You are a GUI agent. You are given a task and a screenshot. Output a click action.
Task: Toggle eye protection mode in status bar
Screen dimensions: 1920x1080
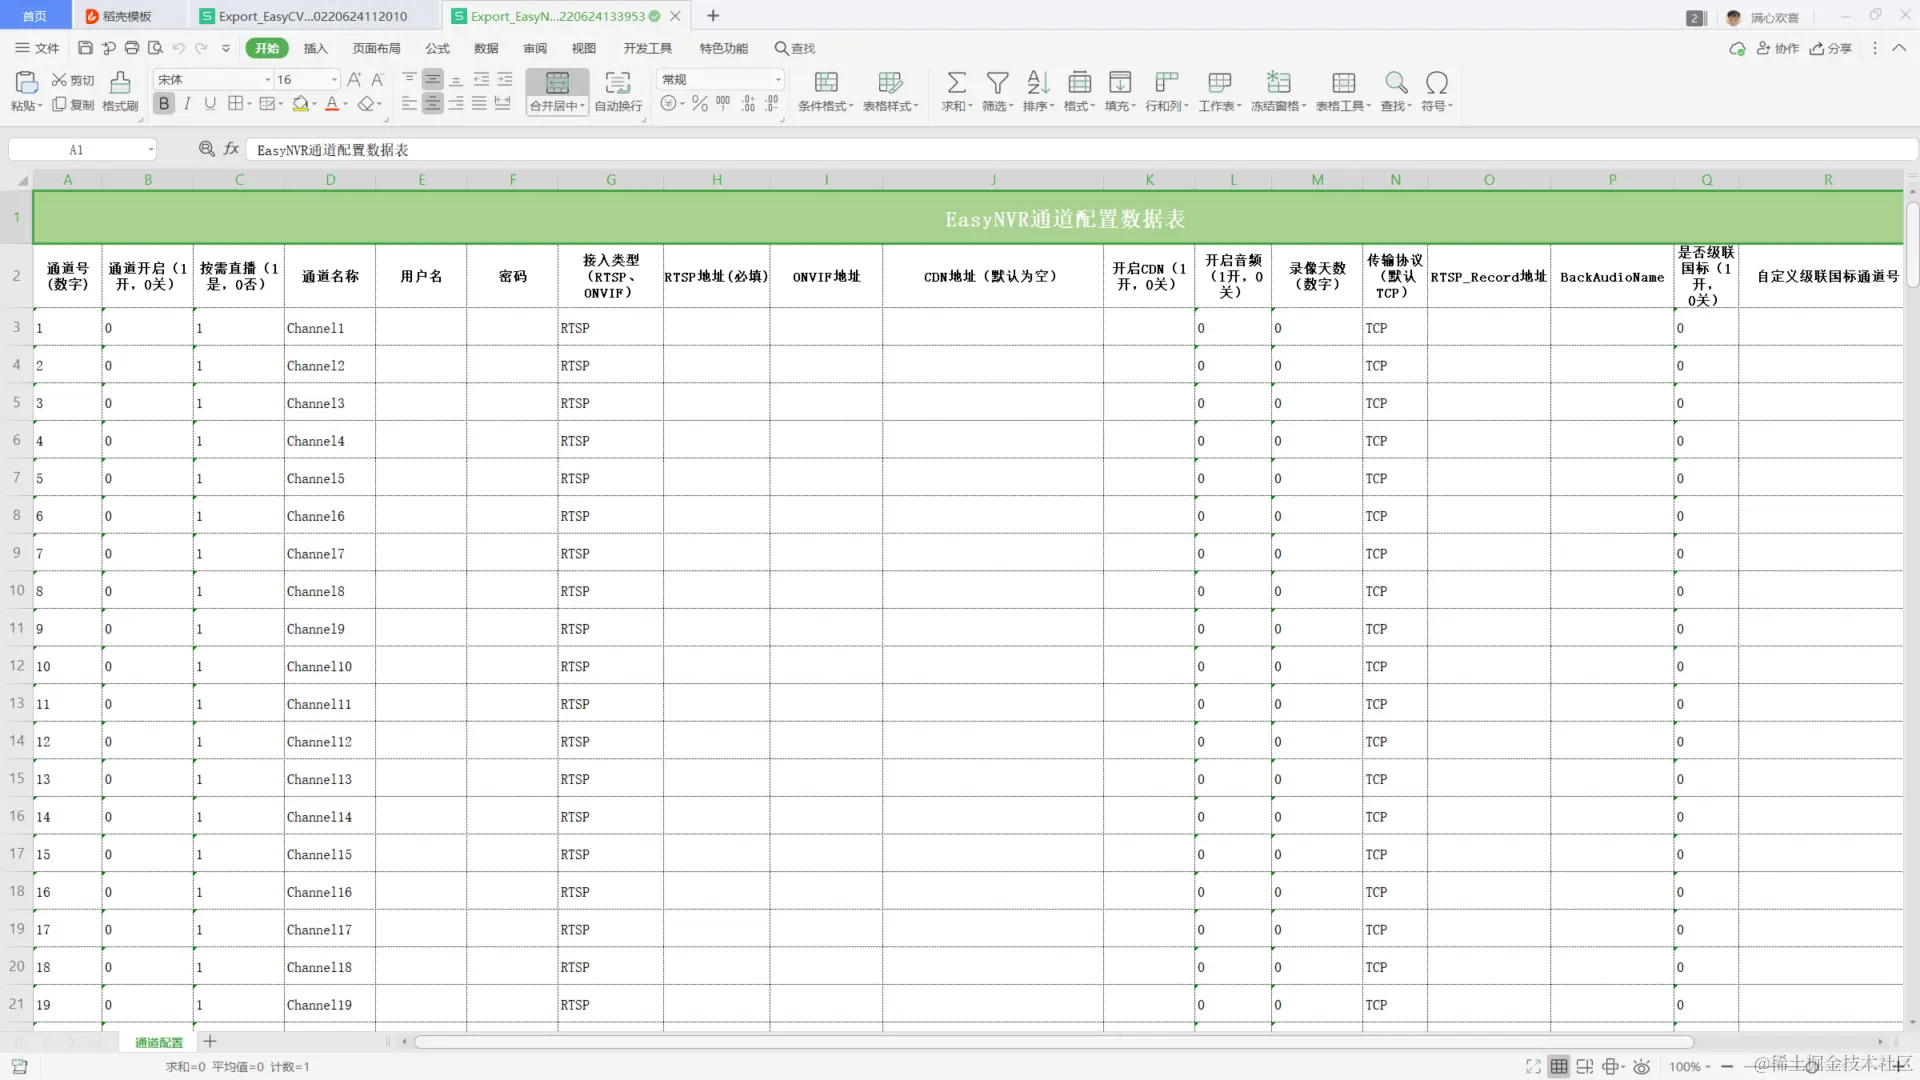click(x=1641, y=1067)
